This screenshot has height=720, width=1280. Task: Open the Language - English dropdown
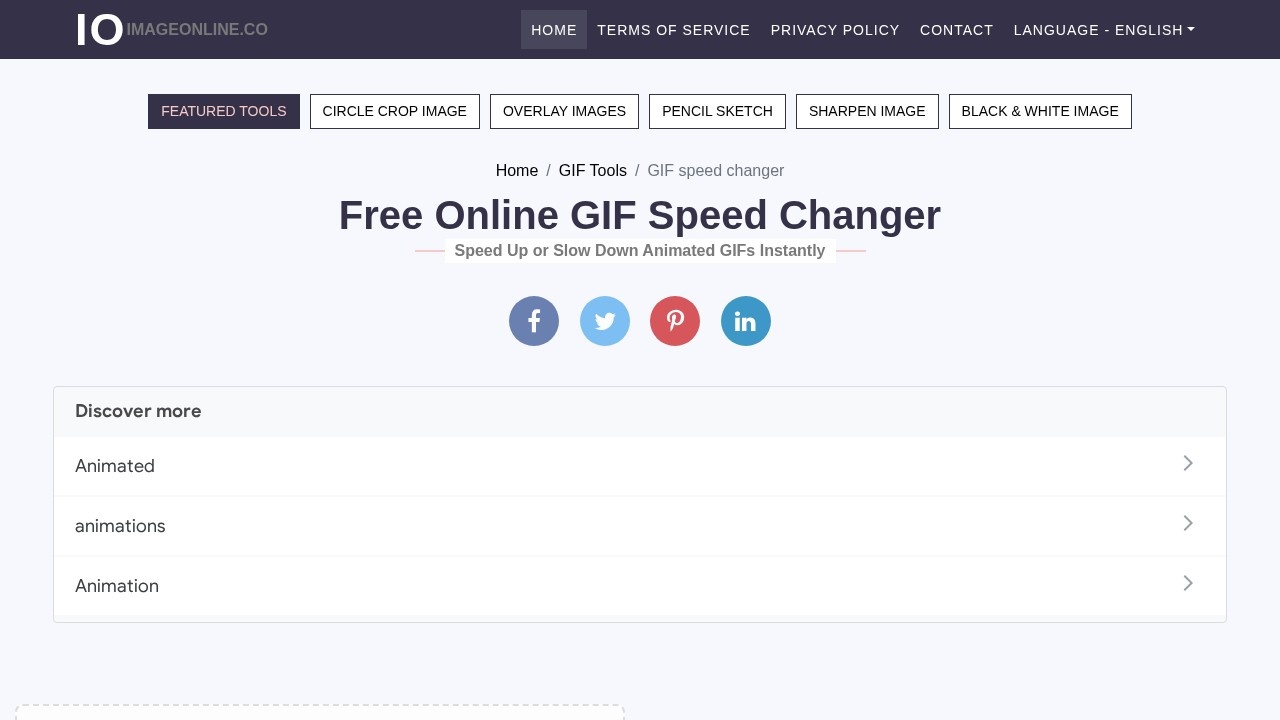coord(1103,30)
